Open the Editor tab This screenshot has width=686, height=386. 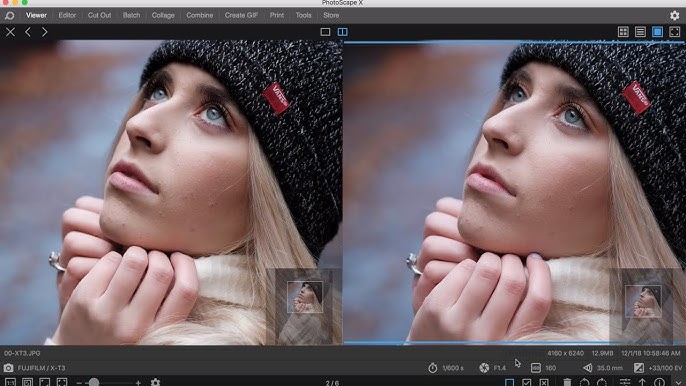[67, 15]
